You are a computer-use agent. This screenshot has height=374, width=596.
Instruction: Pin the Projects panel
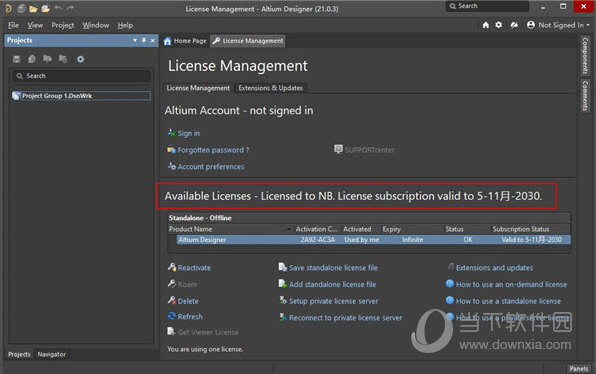click(x=144, y=40)
